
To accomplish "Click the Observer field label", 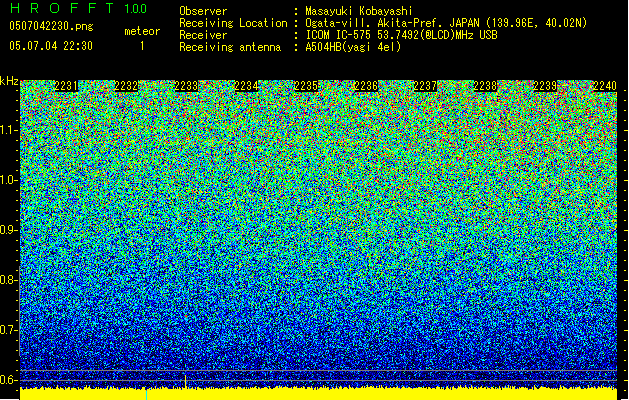I will pyautogui.click(x=203, y=11).
